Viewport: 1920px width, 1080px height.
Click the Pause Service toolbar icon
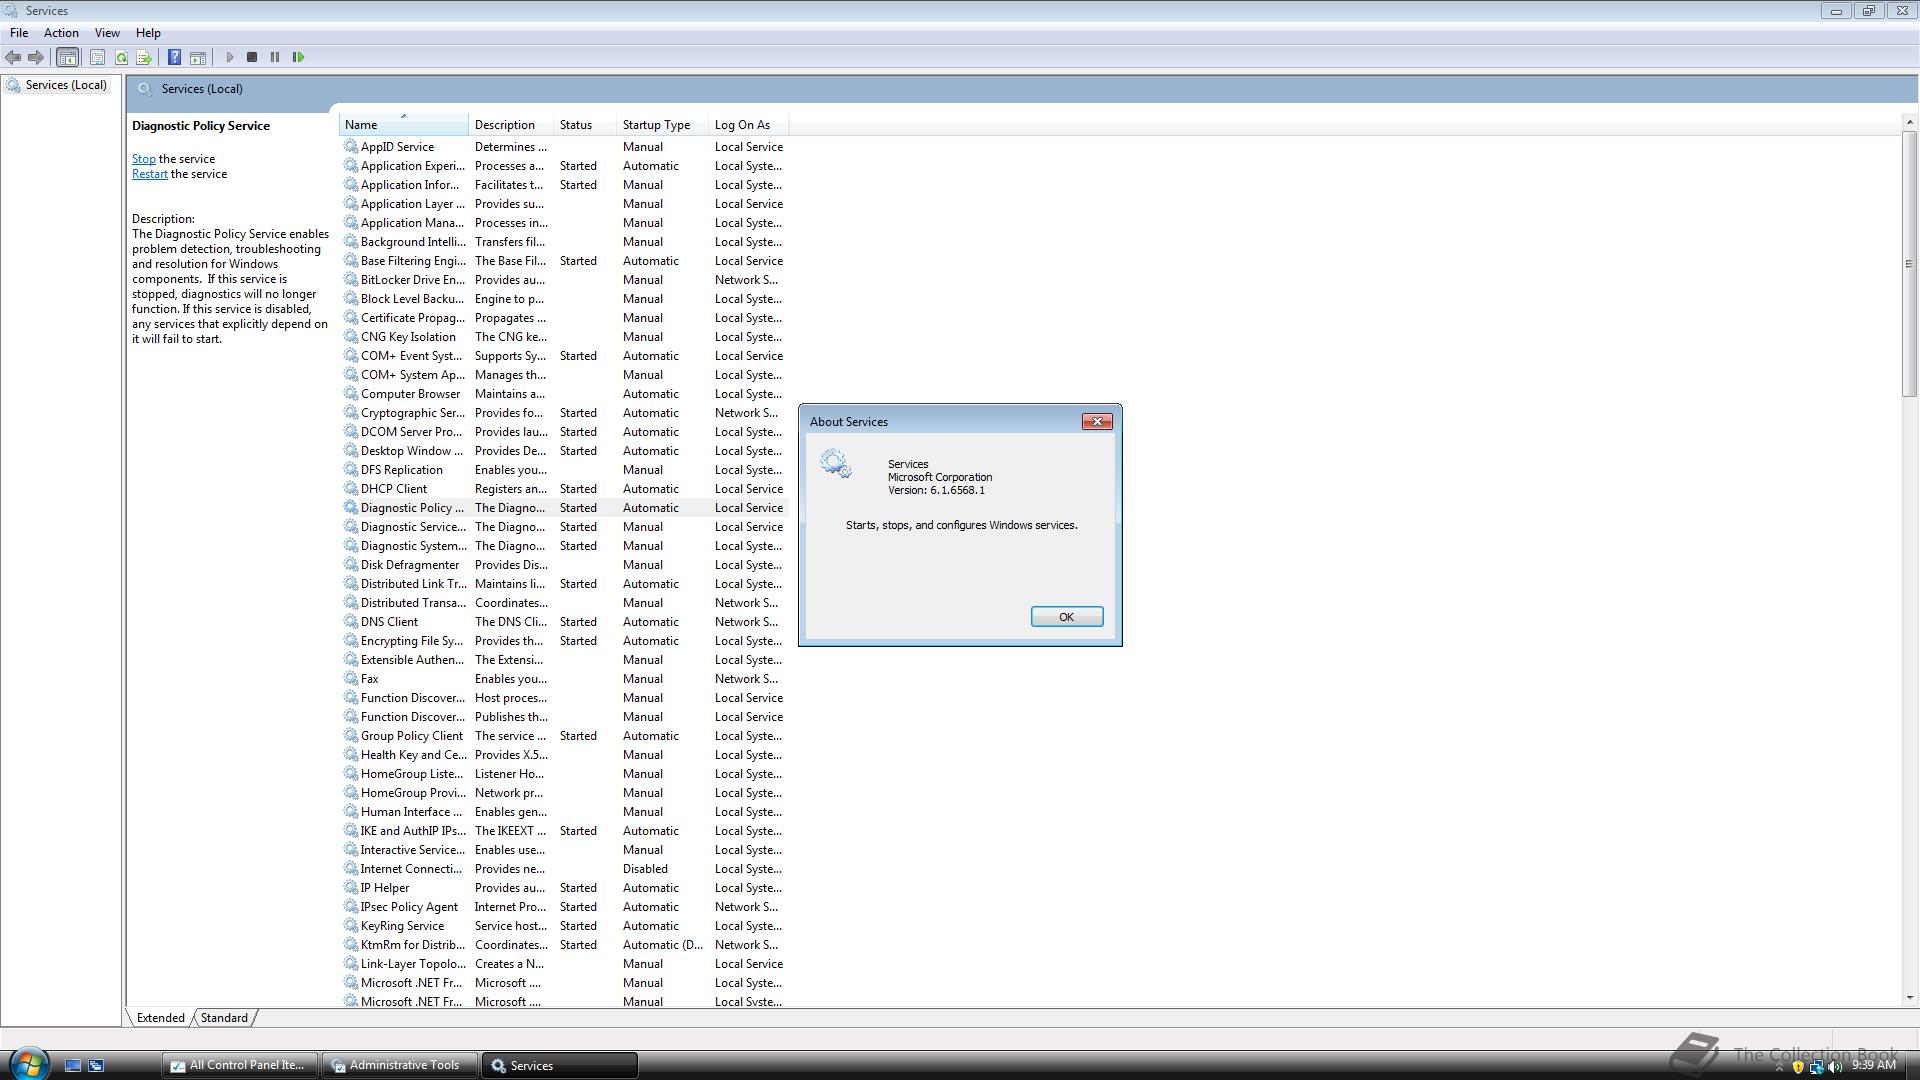[x=275, y=57]
